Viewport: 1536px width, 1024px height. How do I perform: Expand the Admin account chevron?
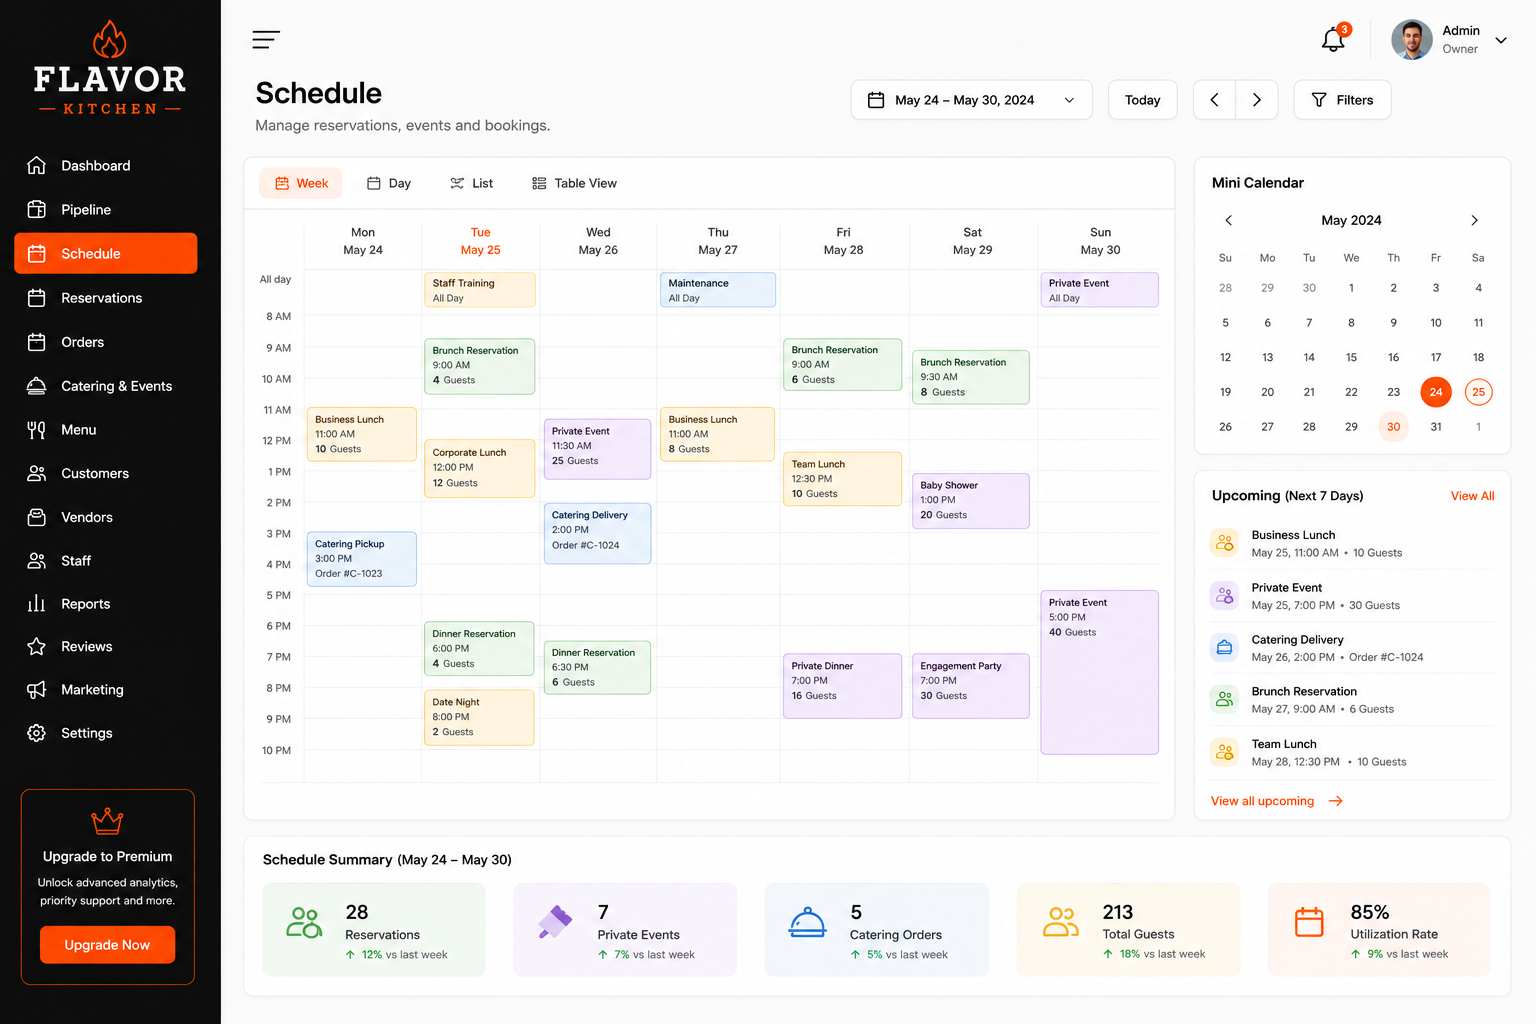[1501, 40]
